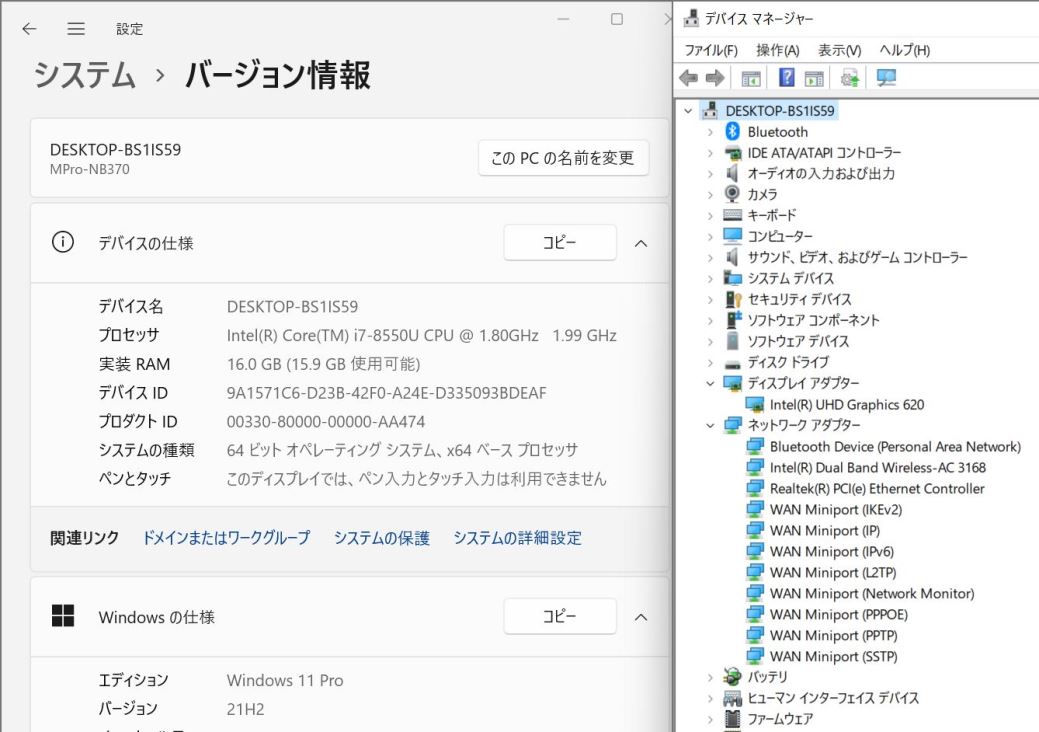
Task: Click the Windows logo beside Windows specifications
Action: pos(63,615)
